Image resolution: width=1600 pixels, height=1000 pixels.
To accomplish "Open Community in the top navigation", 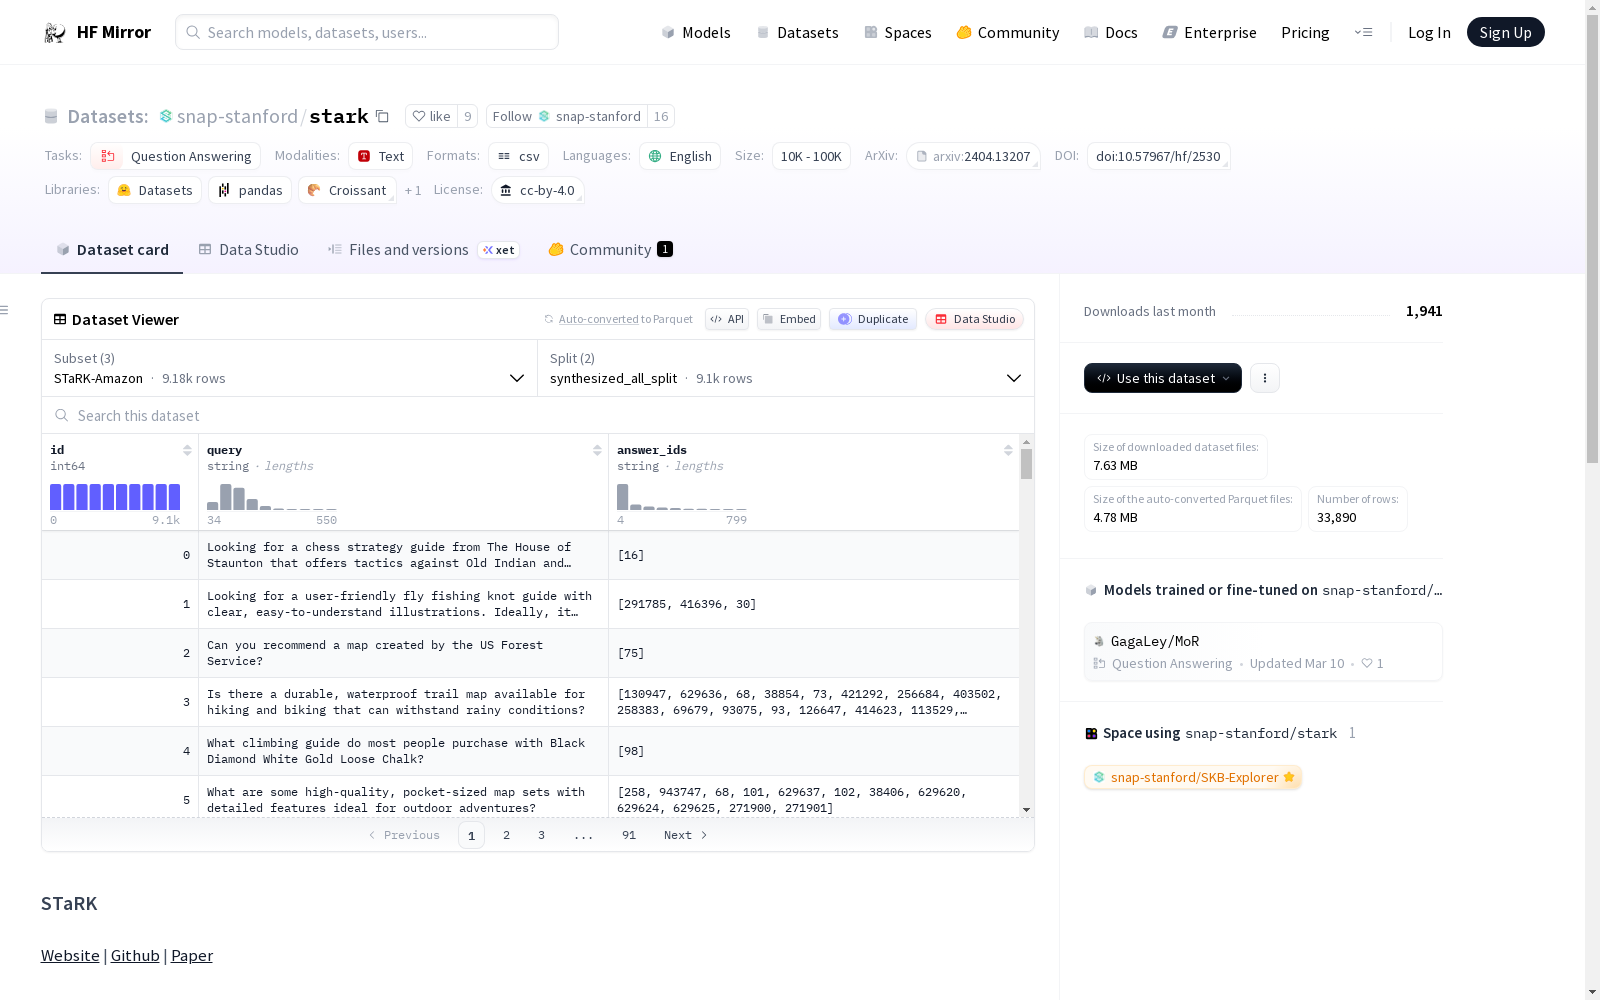I will tap(1008, 32).
